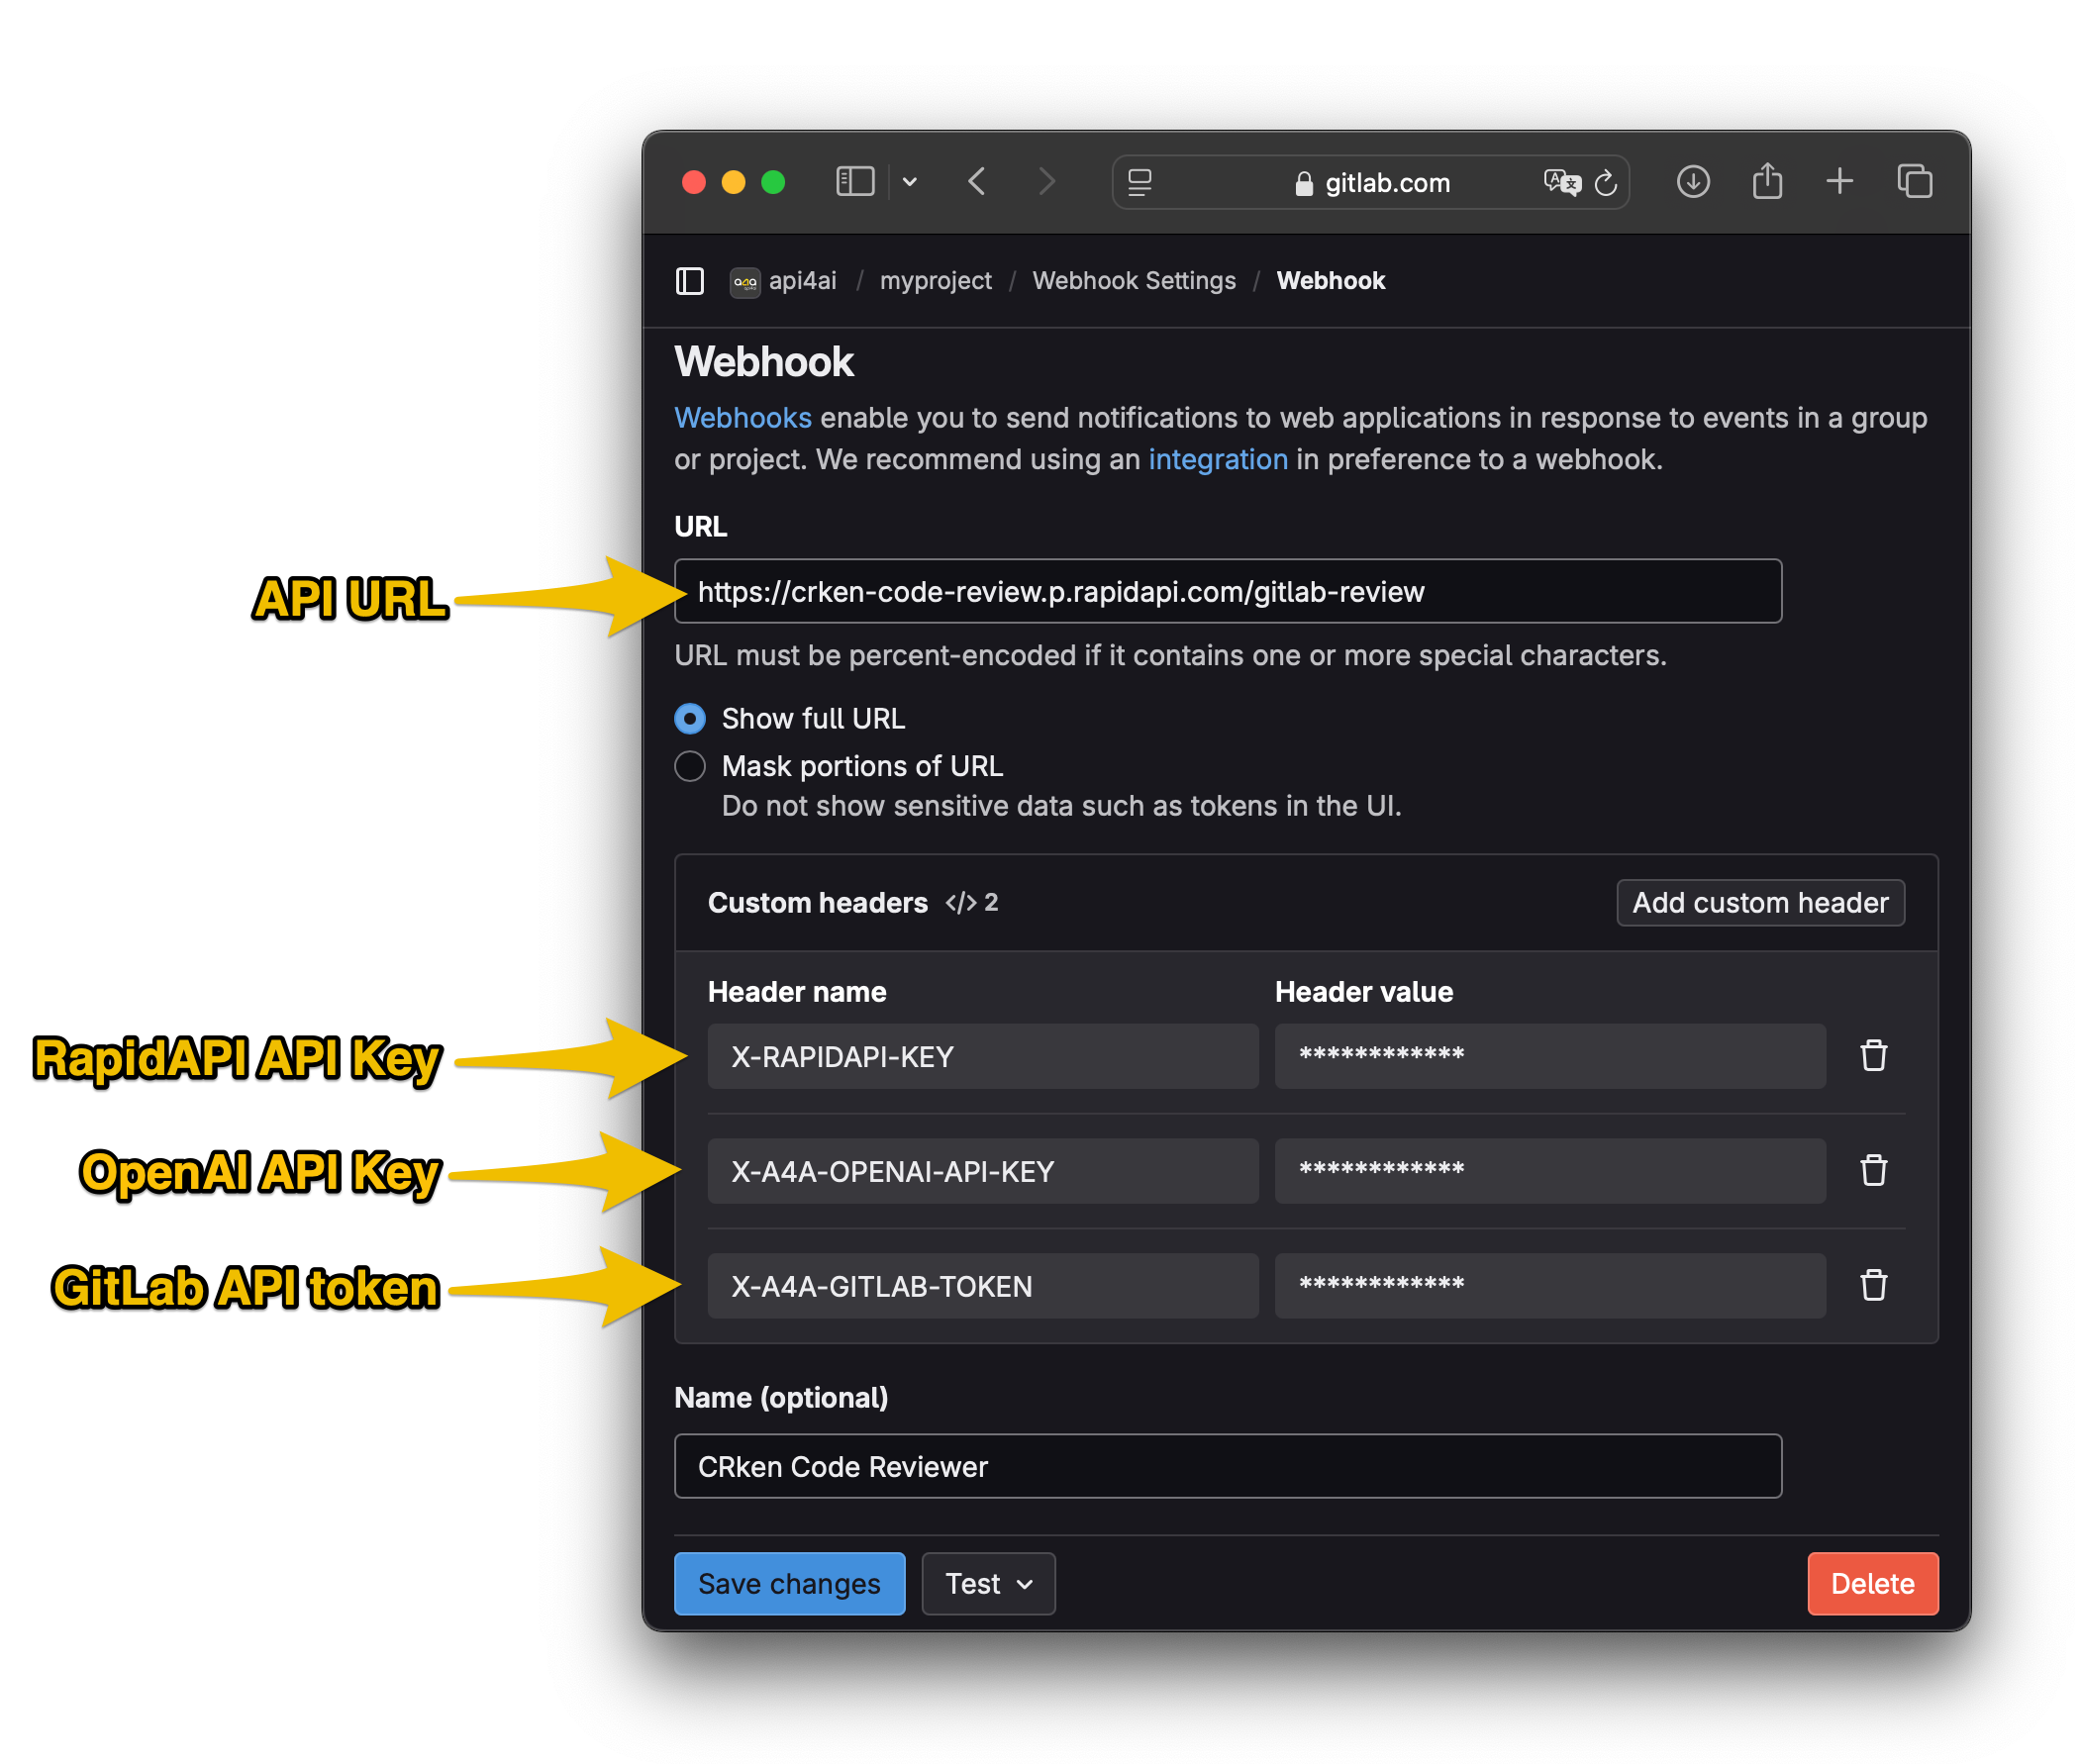Delete the X-A4A-OPENAI-API-KEY header with trash icon
2081x1764 pixels.
pos(1872,1170)
